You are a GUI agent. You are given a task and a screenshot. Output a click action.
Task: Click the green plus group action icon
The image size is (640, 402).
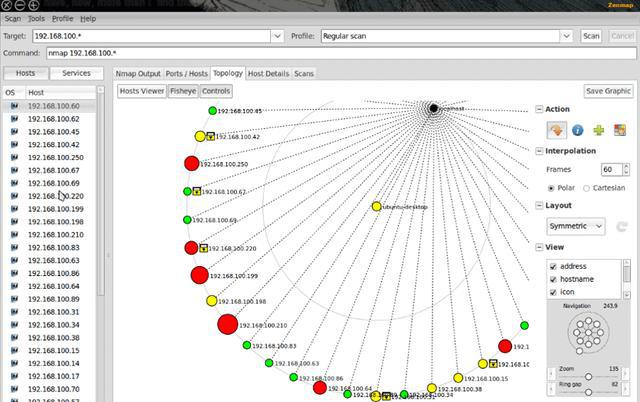(598, 130)
